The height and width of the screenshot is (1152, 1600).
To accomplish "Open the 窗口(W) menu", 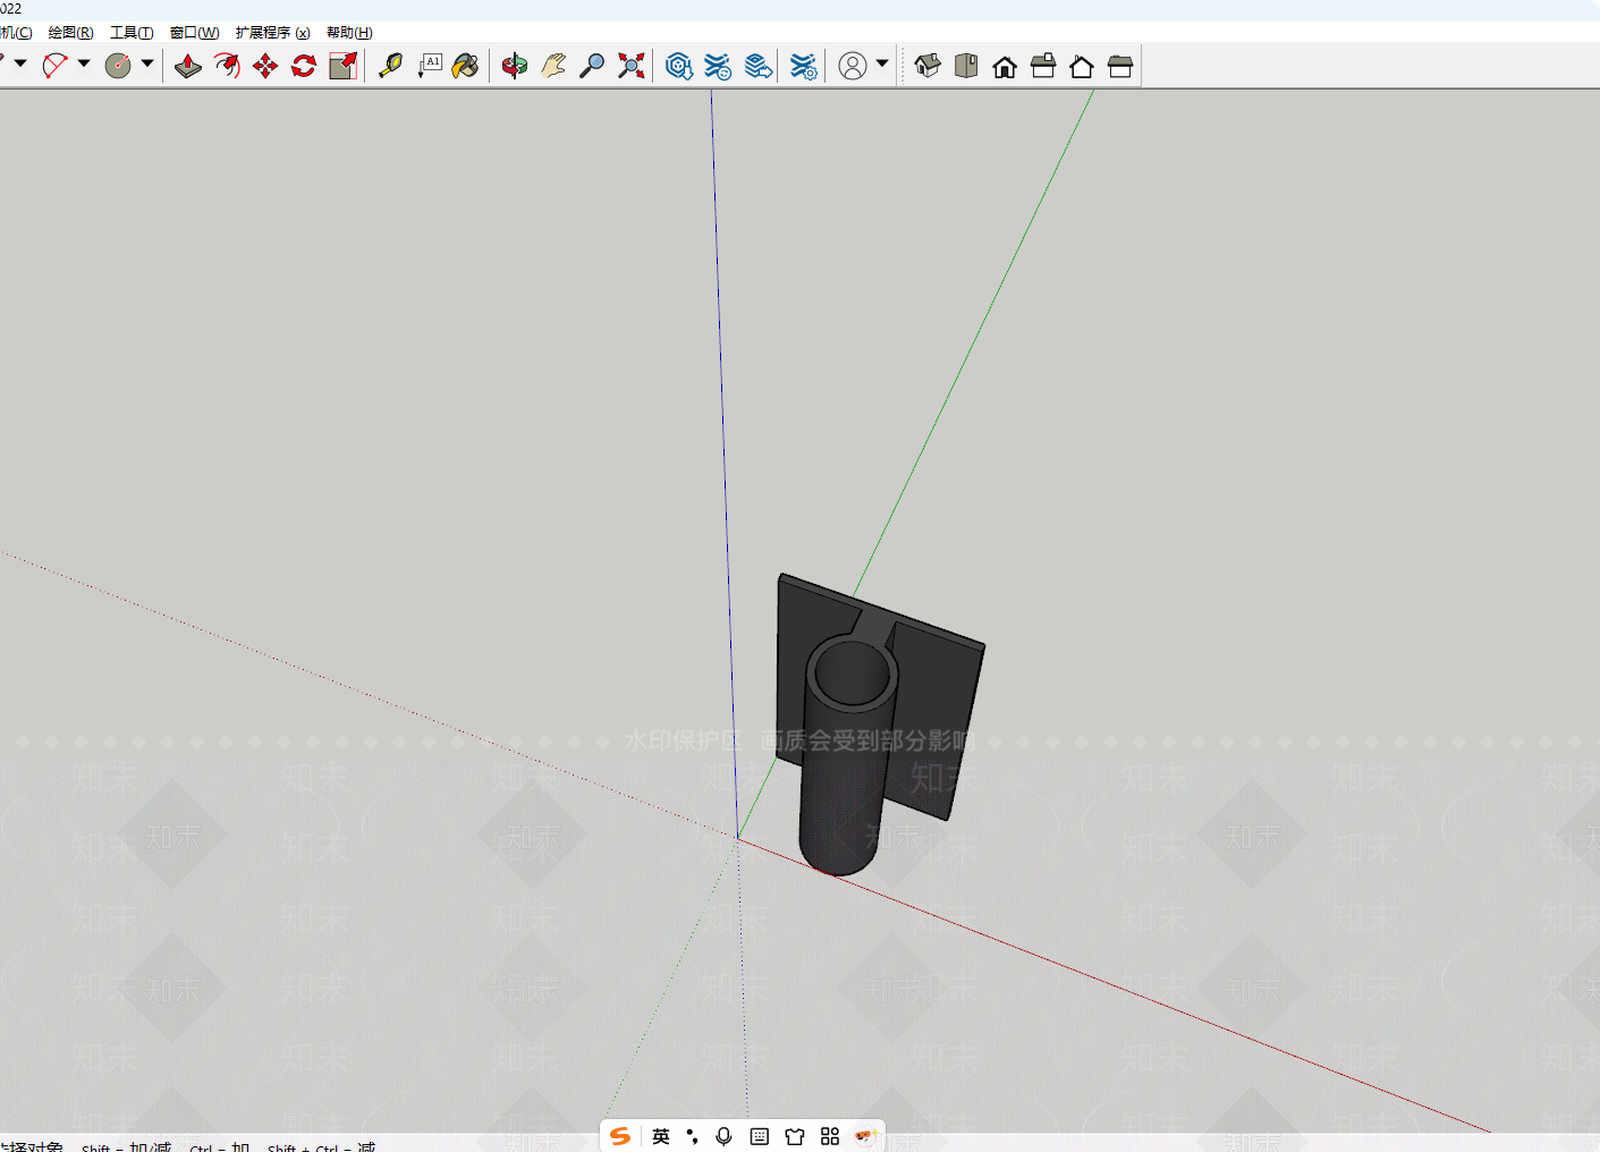I will click(195, 33).
